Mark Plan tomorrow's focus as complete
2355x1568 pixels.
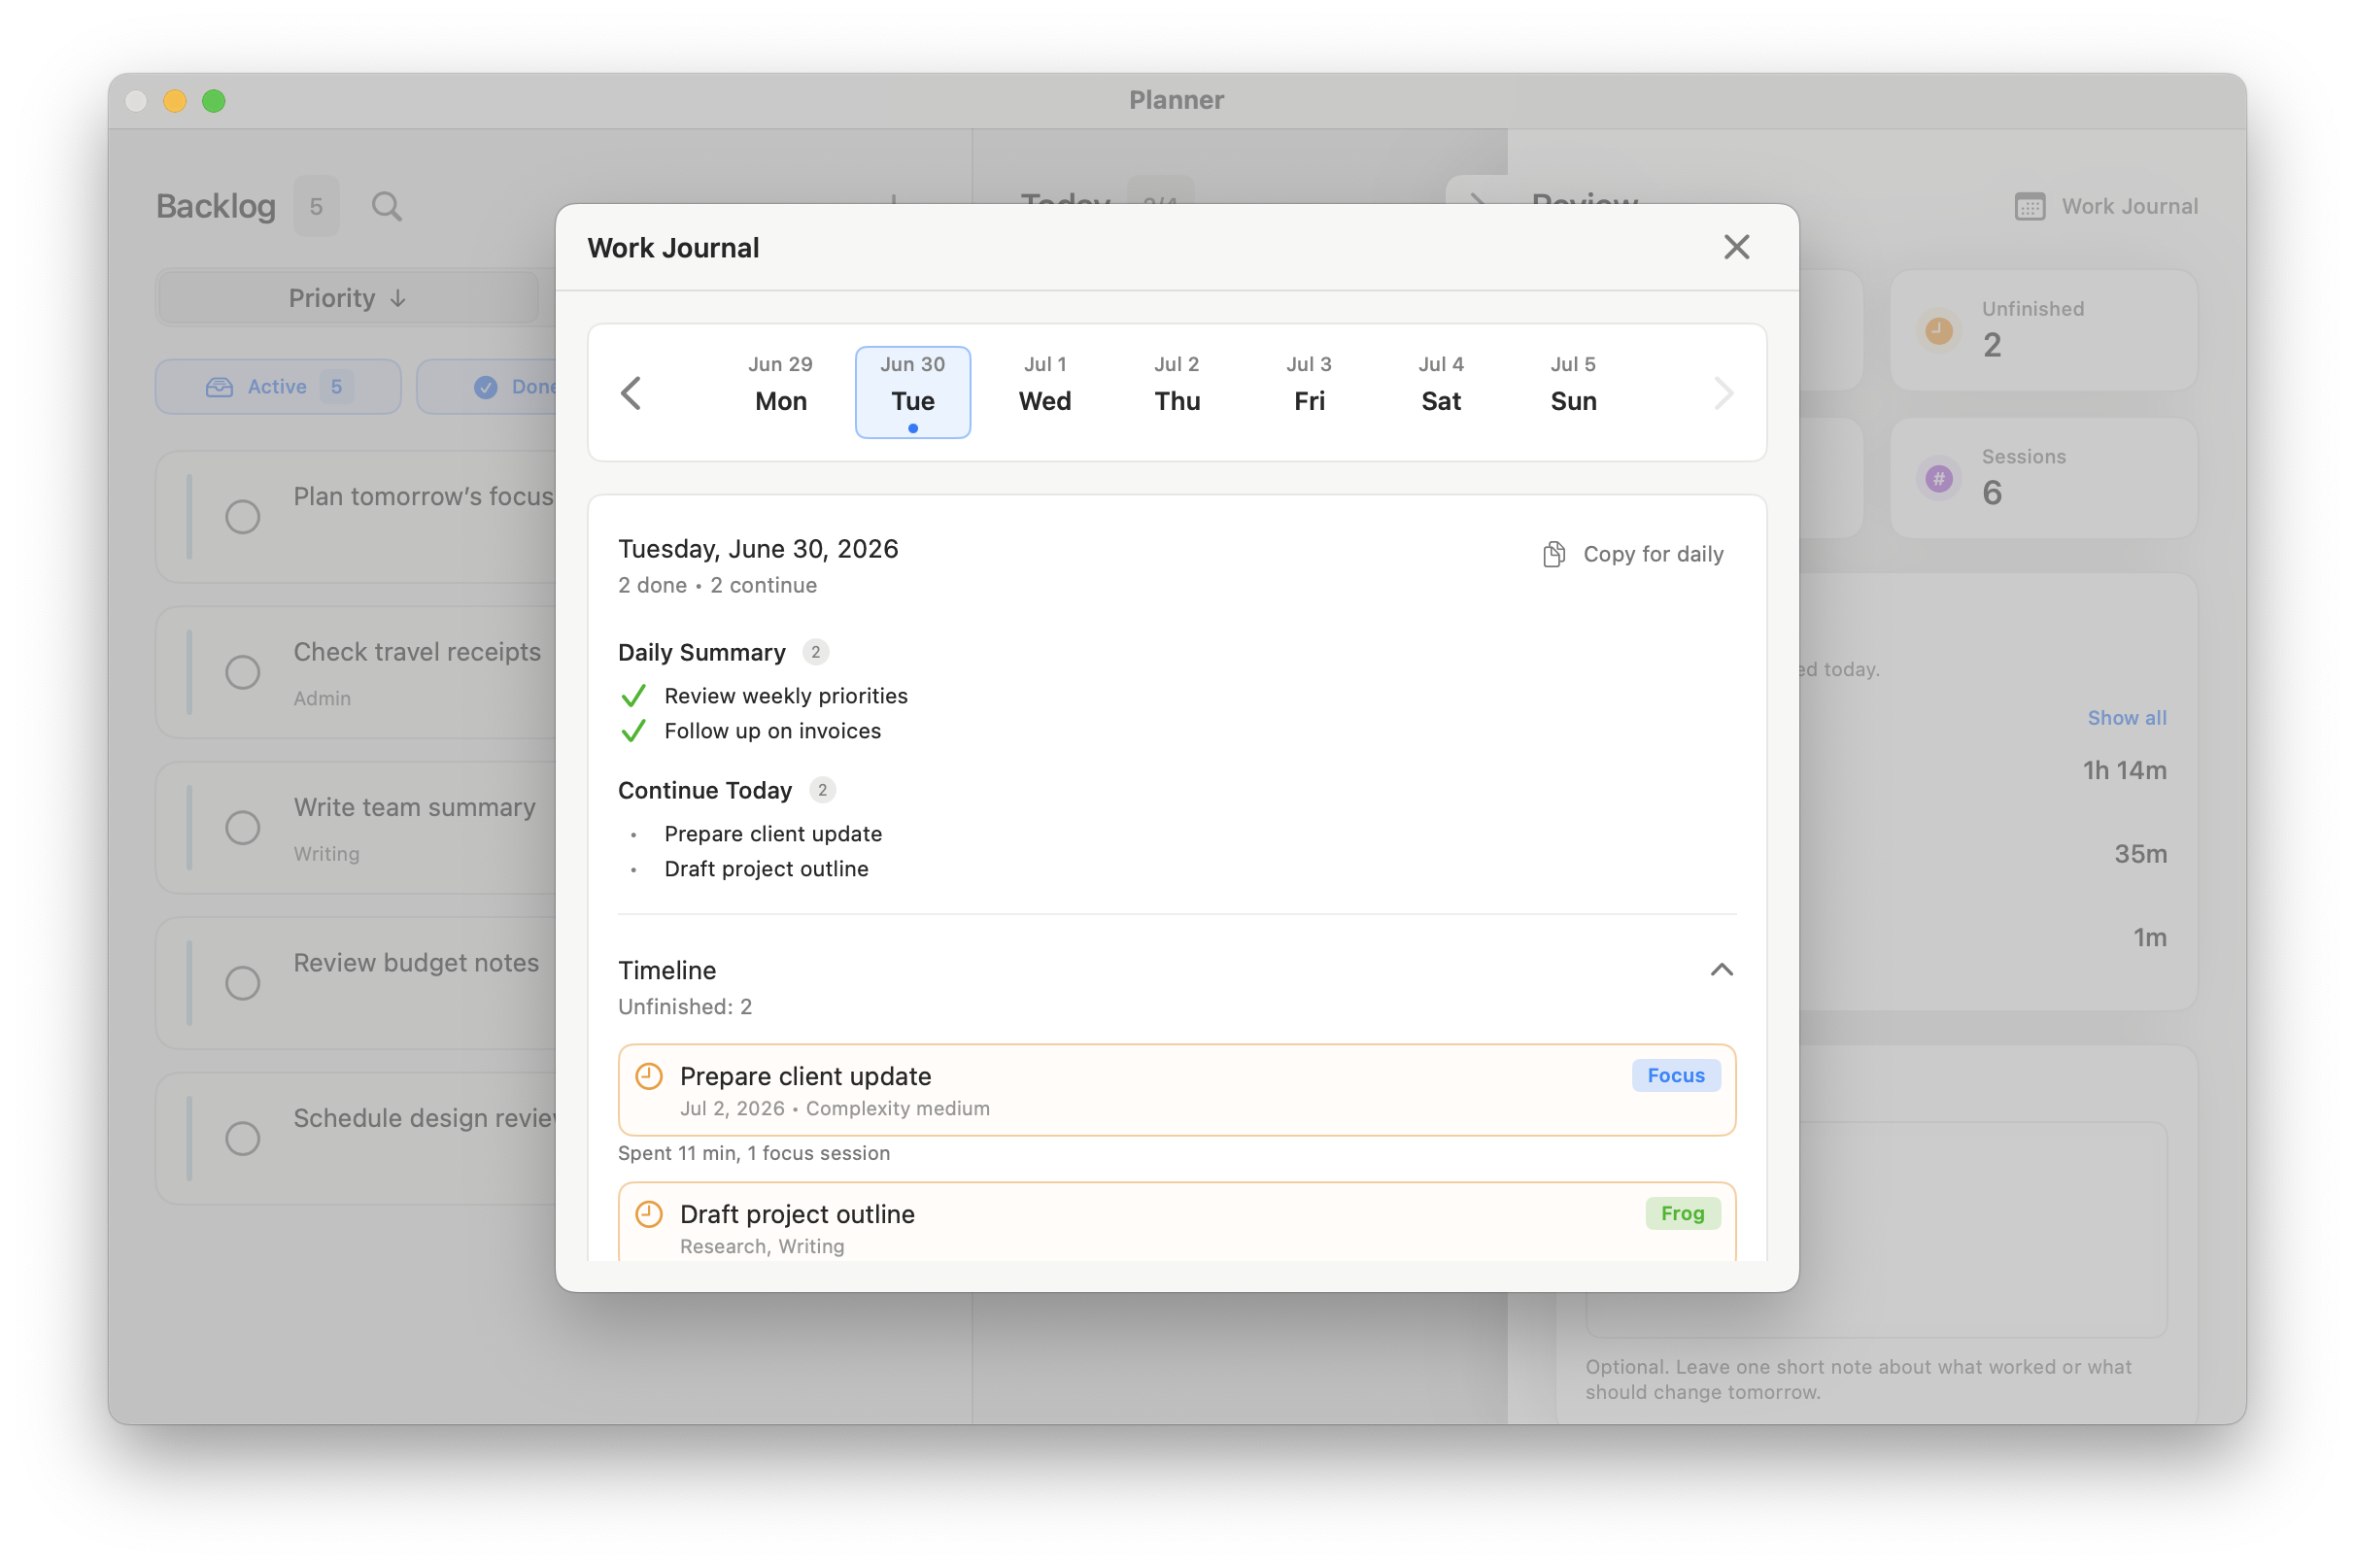coord(242,517)
